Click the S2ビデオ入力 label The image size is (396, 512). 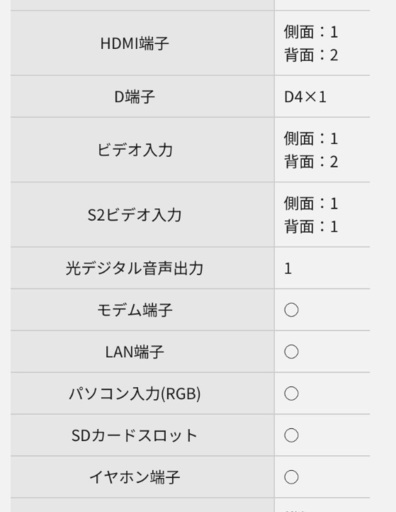[x=135, y=215]
